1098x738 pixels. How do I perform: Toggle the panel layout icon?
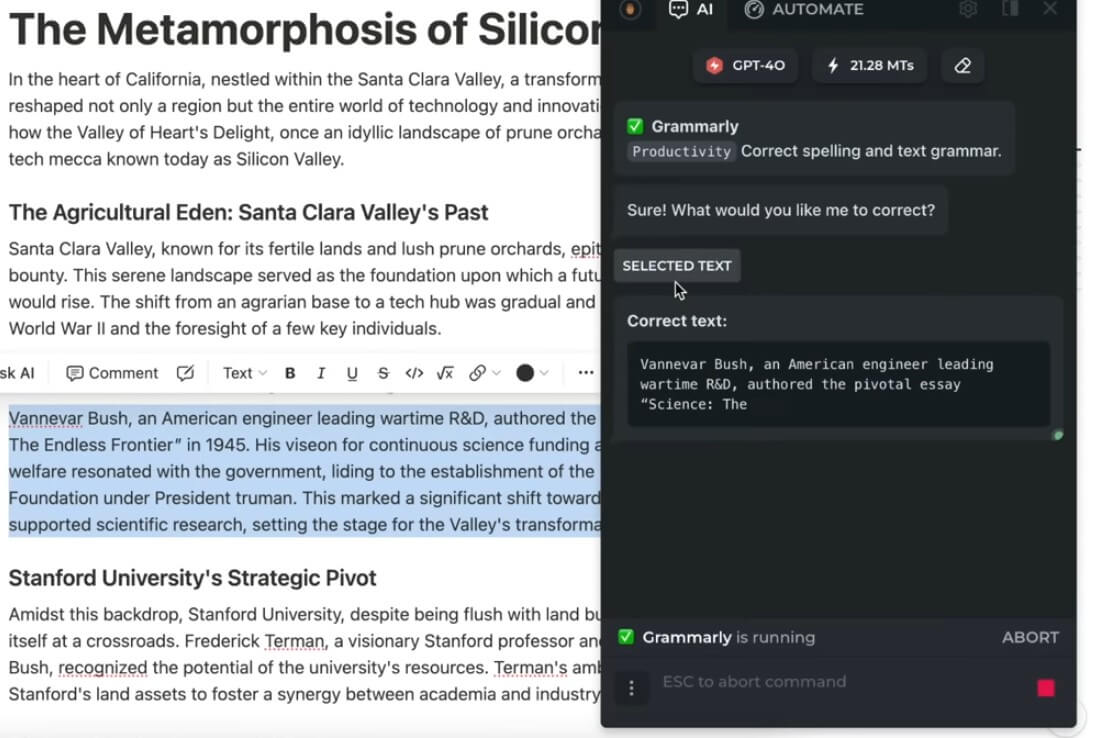click(x=1010, y=9)
